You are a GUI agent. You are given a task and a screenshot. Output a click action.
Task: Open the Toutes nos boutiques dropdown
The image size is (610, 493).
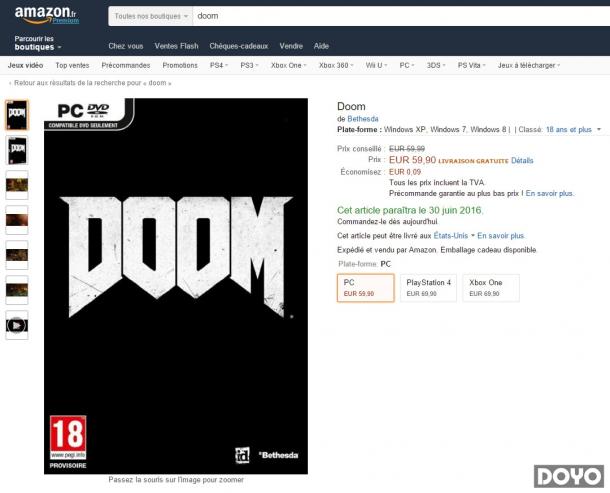point(151,16)
